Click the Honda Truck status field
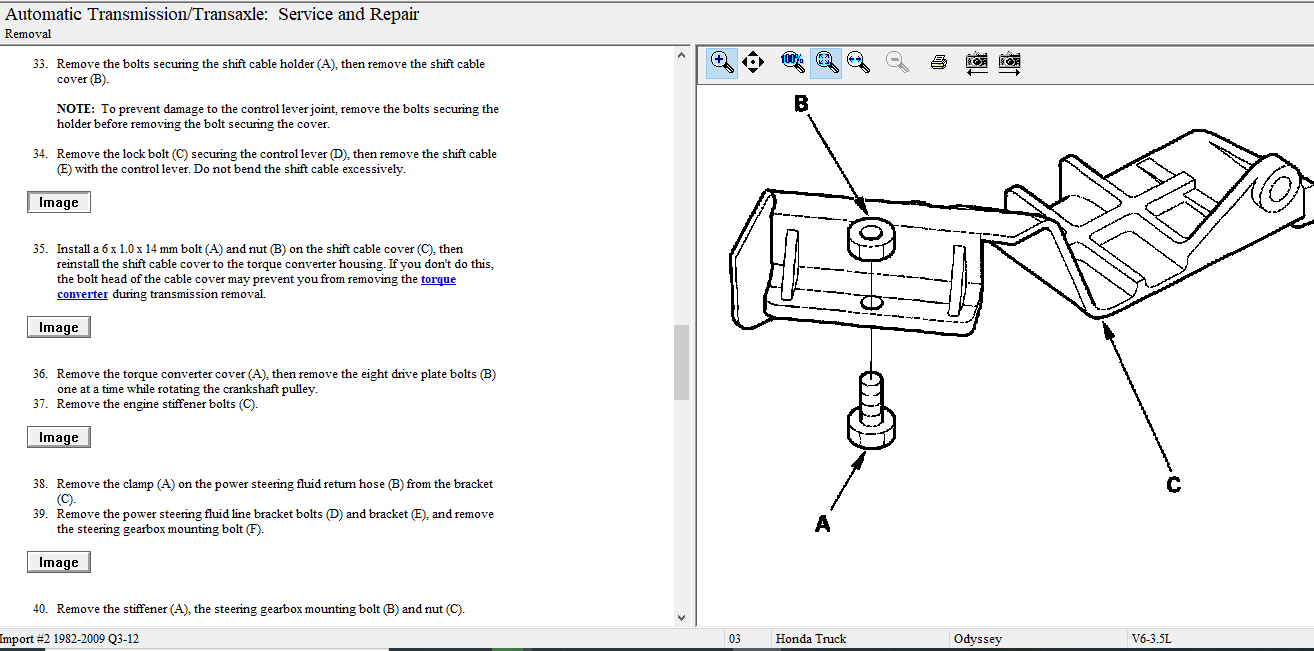This screenshot has width=1314, height=651. pos(810,638)
